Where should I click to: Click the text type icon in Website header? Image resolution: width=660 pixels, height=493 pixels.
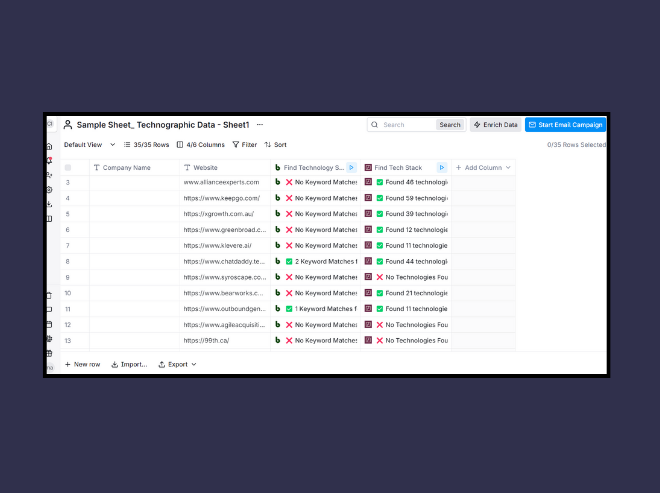pyautogui.click(x=187, y=168)
